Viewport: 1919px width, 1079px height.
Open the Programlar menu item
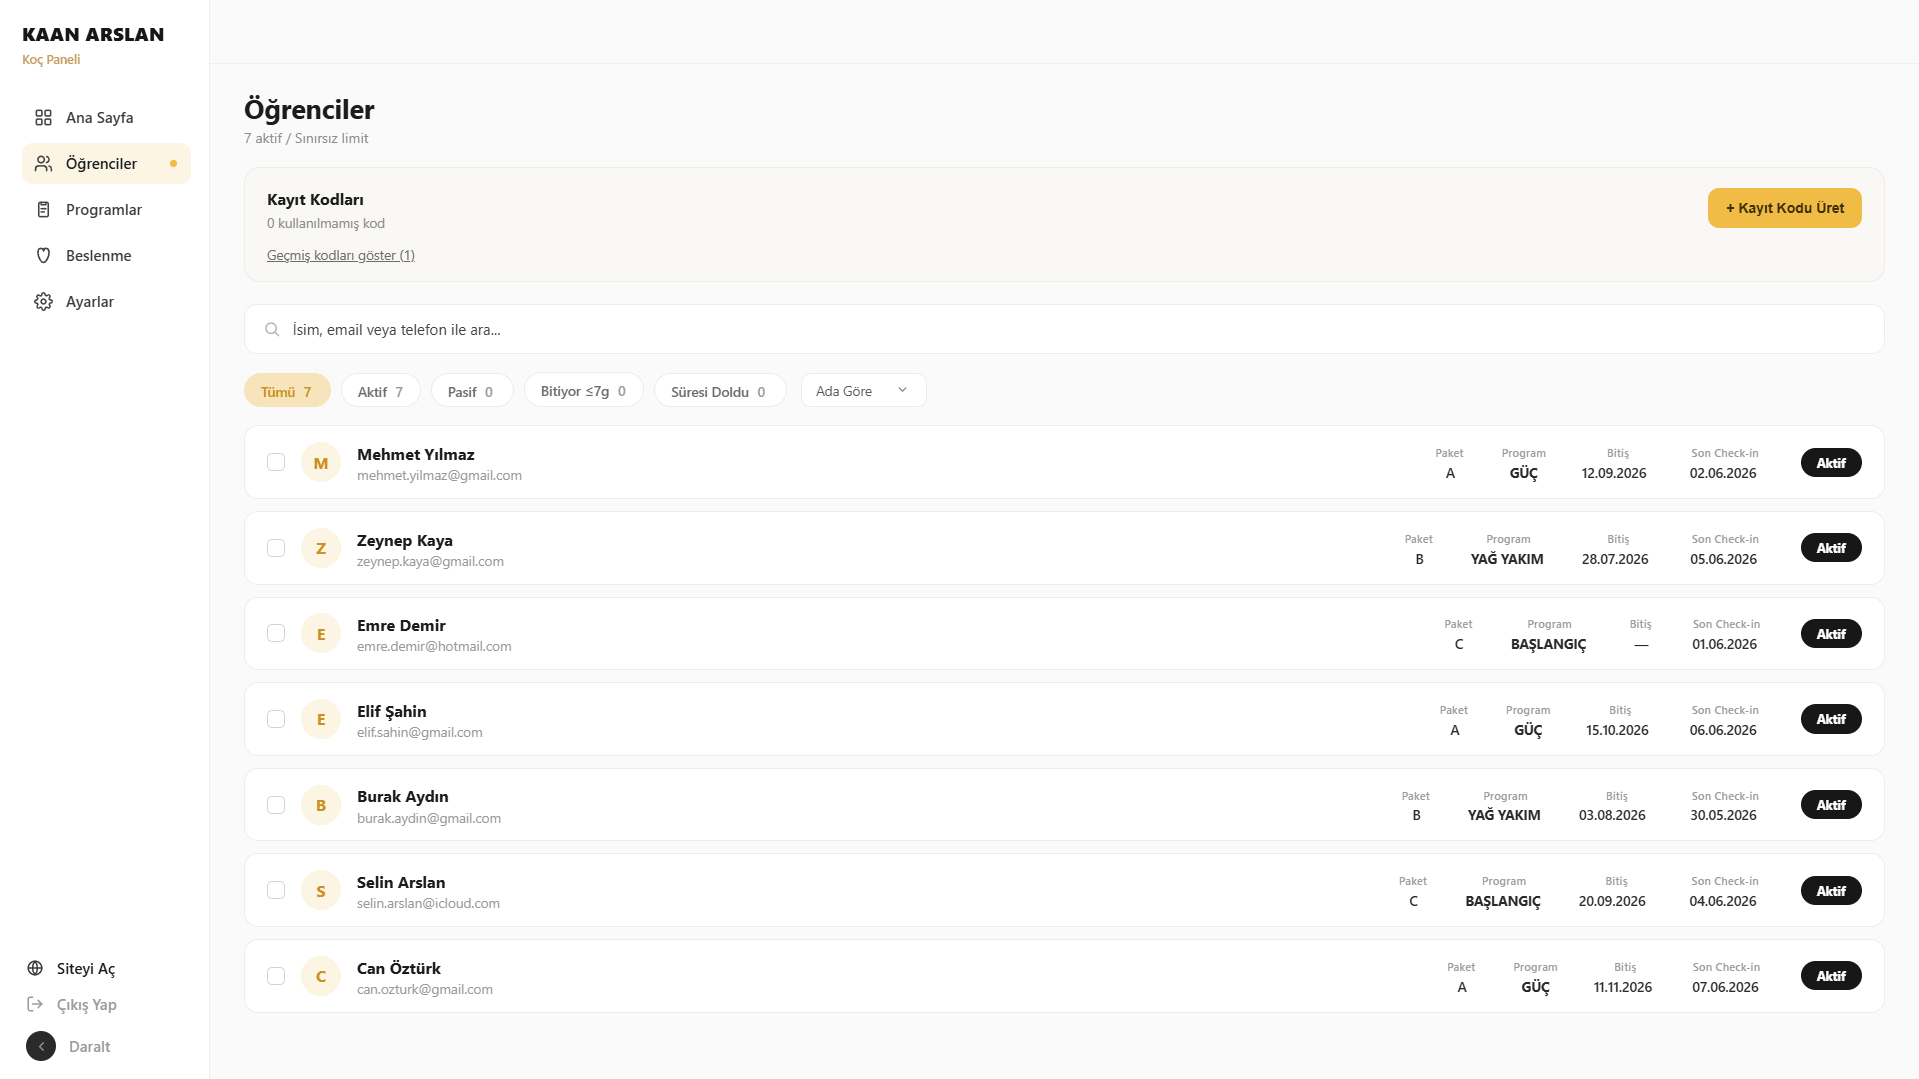[x=106, y=210]
